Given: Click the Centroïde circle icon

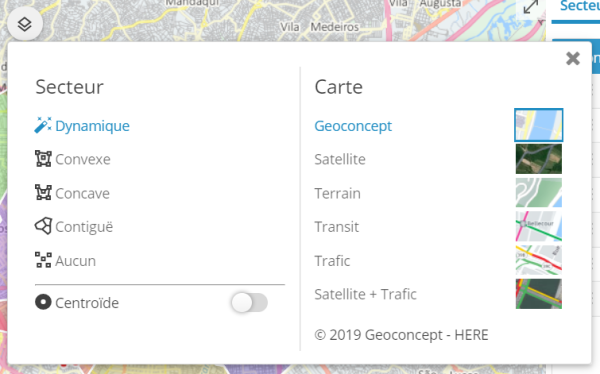Looking at the screenshot, I should click(x=43, y=302).
